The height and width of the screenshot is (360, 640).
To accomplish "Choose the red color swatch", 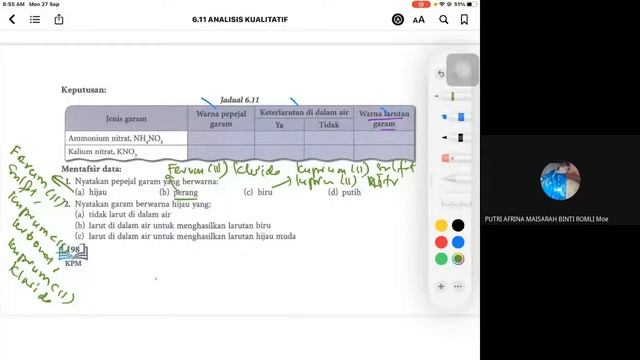I will tap(441, 242).
